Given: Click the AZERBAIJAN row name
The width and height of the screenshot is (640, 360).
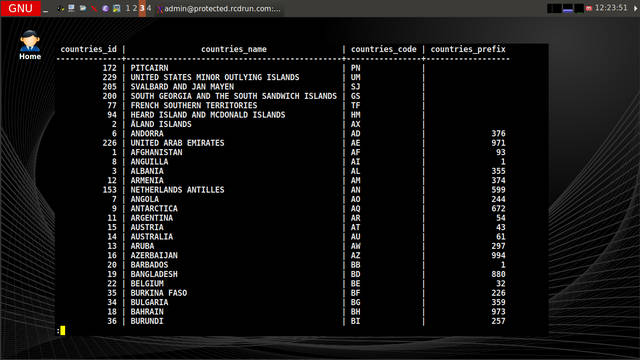Looking at the screenshot, I should point(154,256).
